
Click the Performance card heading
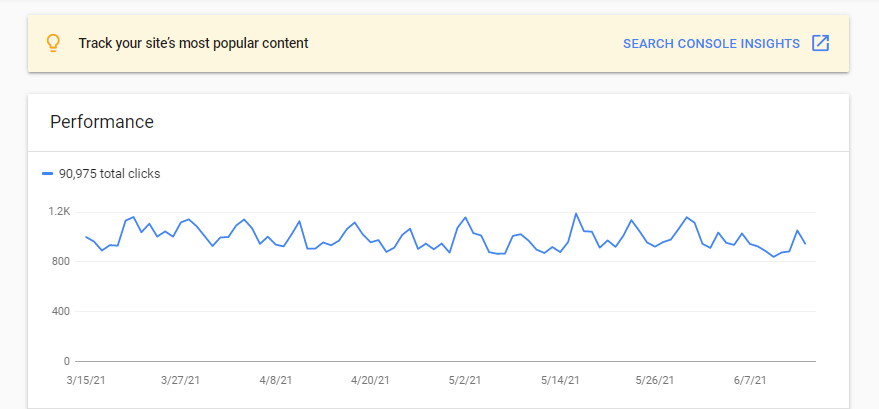point(102,122)
